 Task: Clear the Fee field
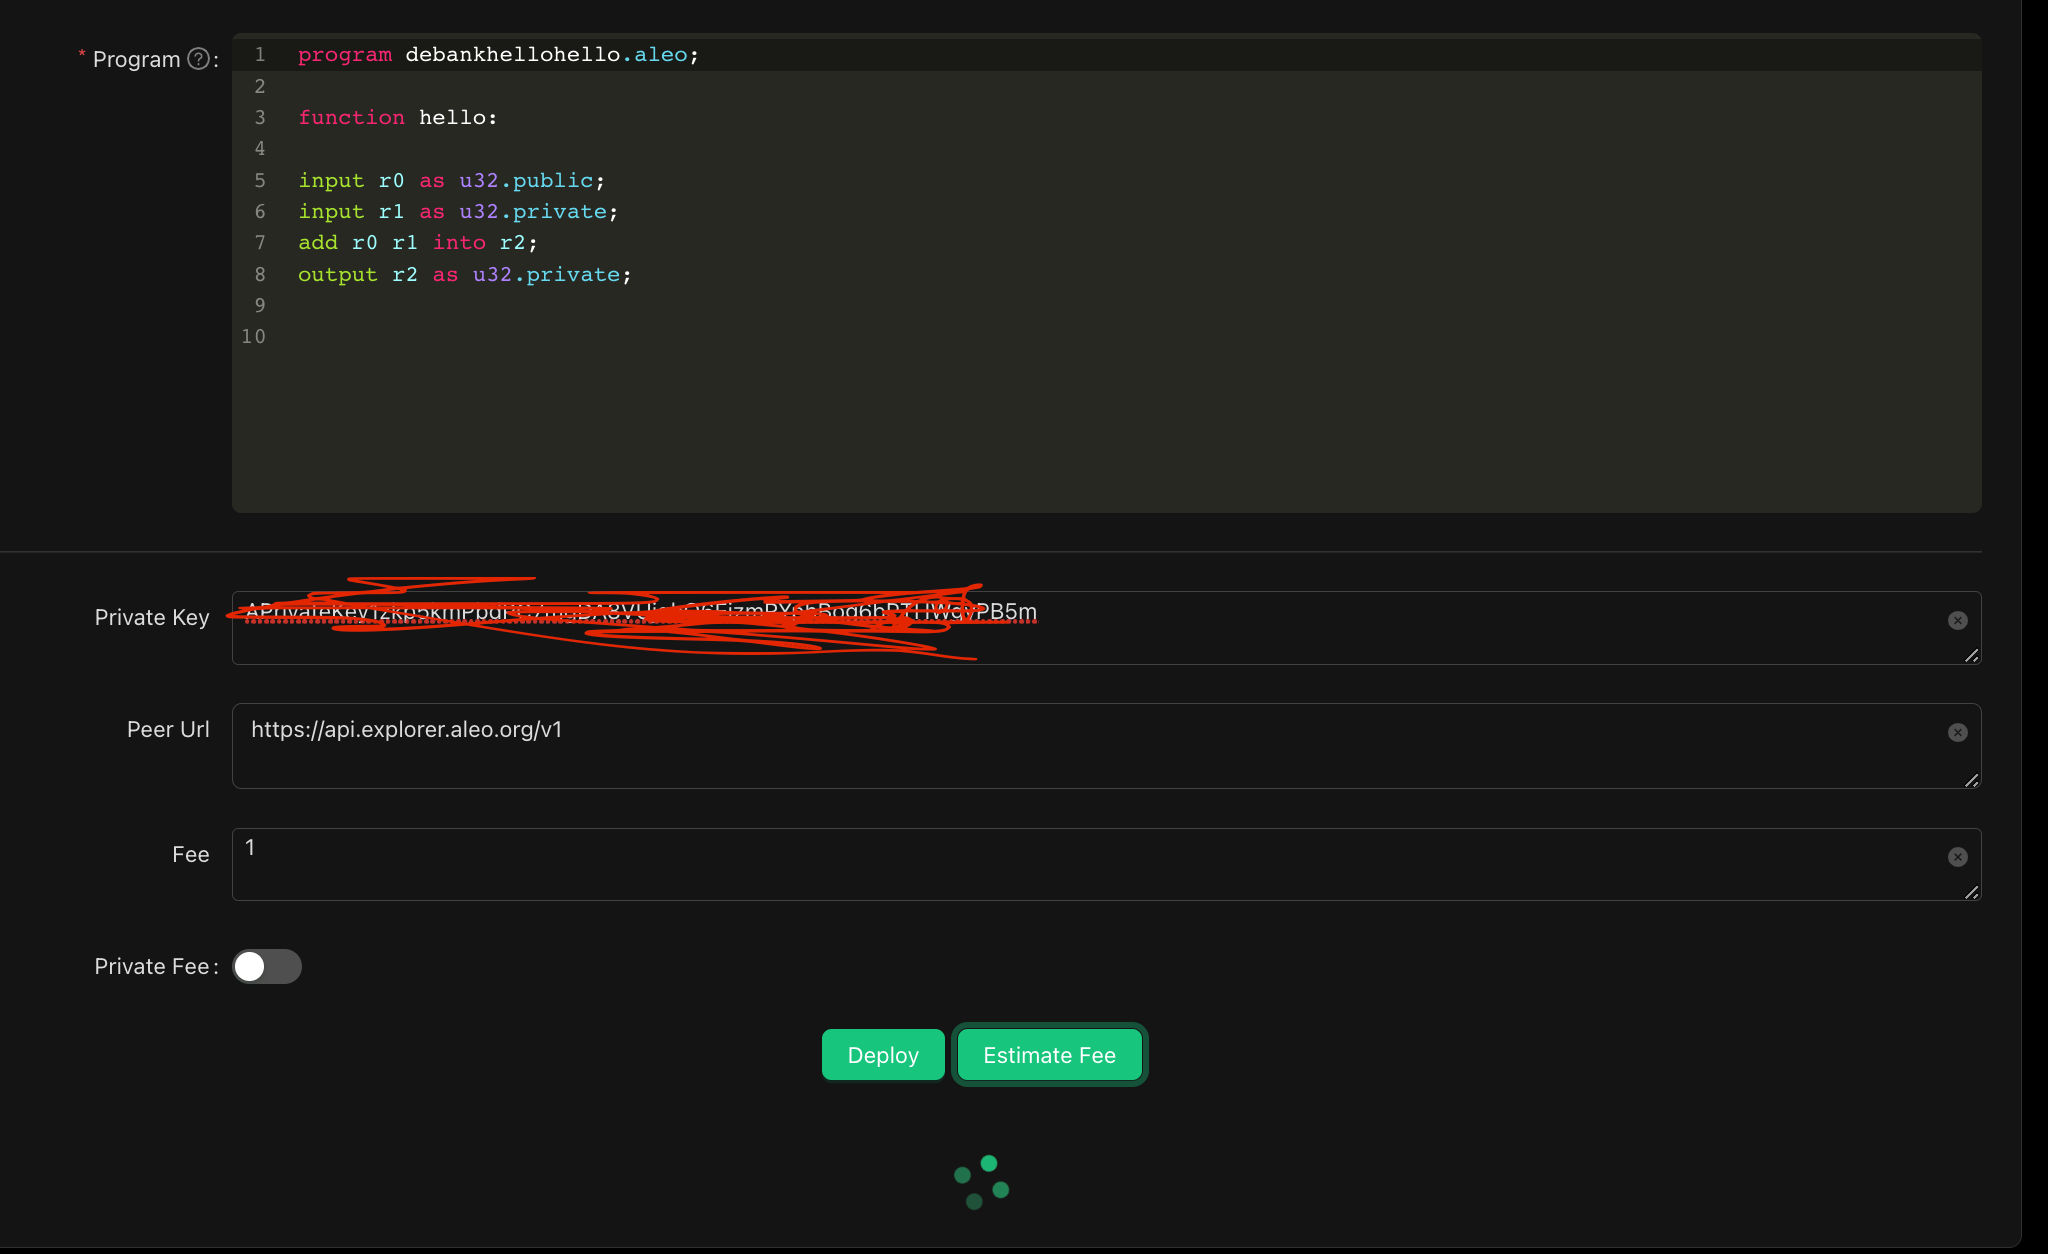(1958, 857)
